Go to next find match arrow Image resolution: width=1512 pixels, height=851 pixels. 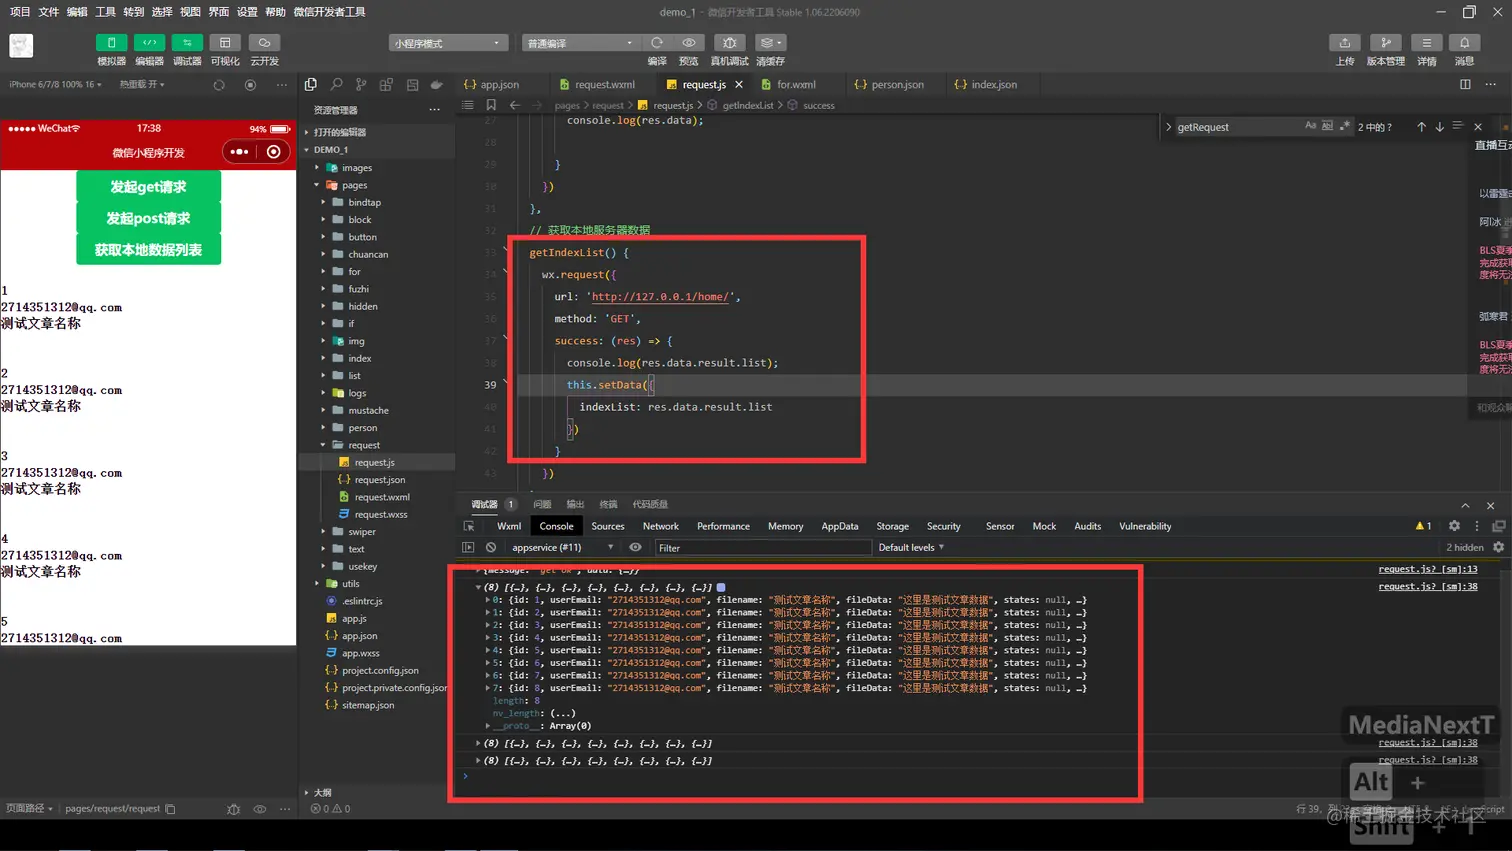pyautogui.click(x=1439, y=127)
